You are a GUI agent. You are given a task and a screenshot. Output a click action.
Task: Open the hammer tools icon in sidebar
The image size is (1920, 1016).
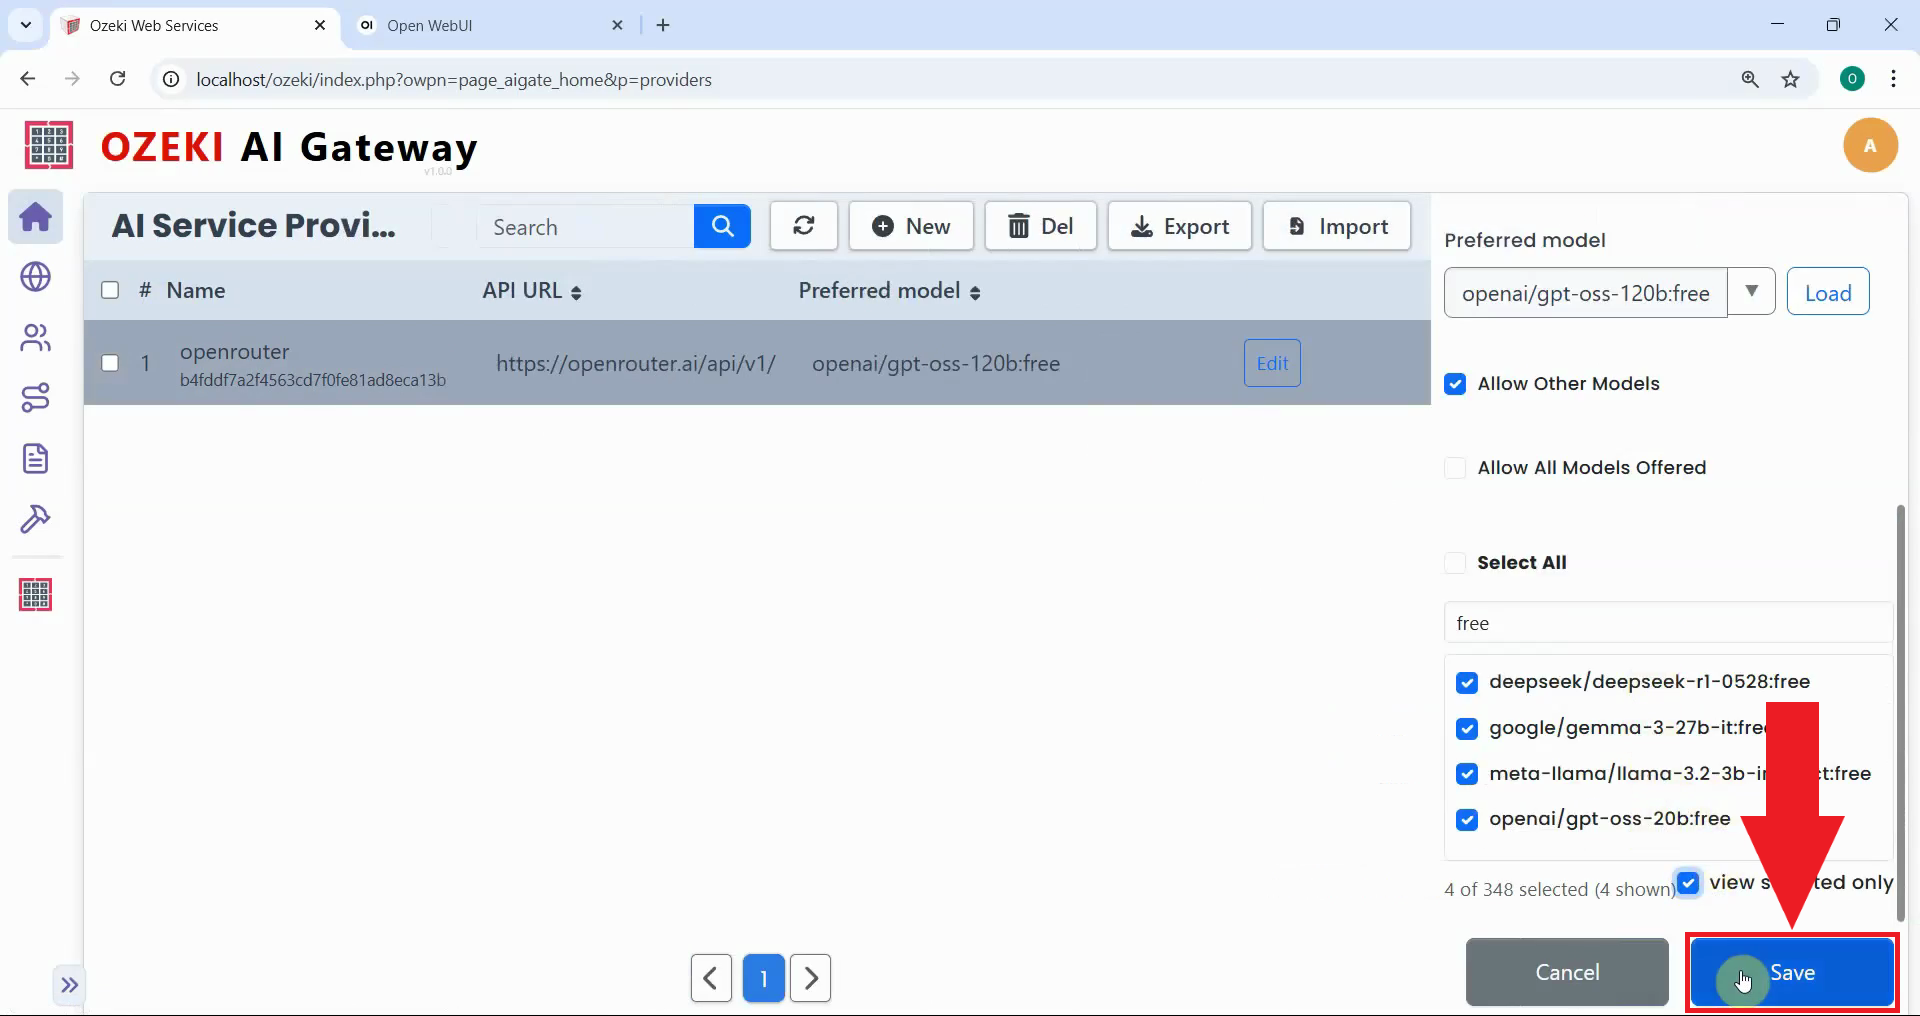coord(36,519)
